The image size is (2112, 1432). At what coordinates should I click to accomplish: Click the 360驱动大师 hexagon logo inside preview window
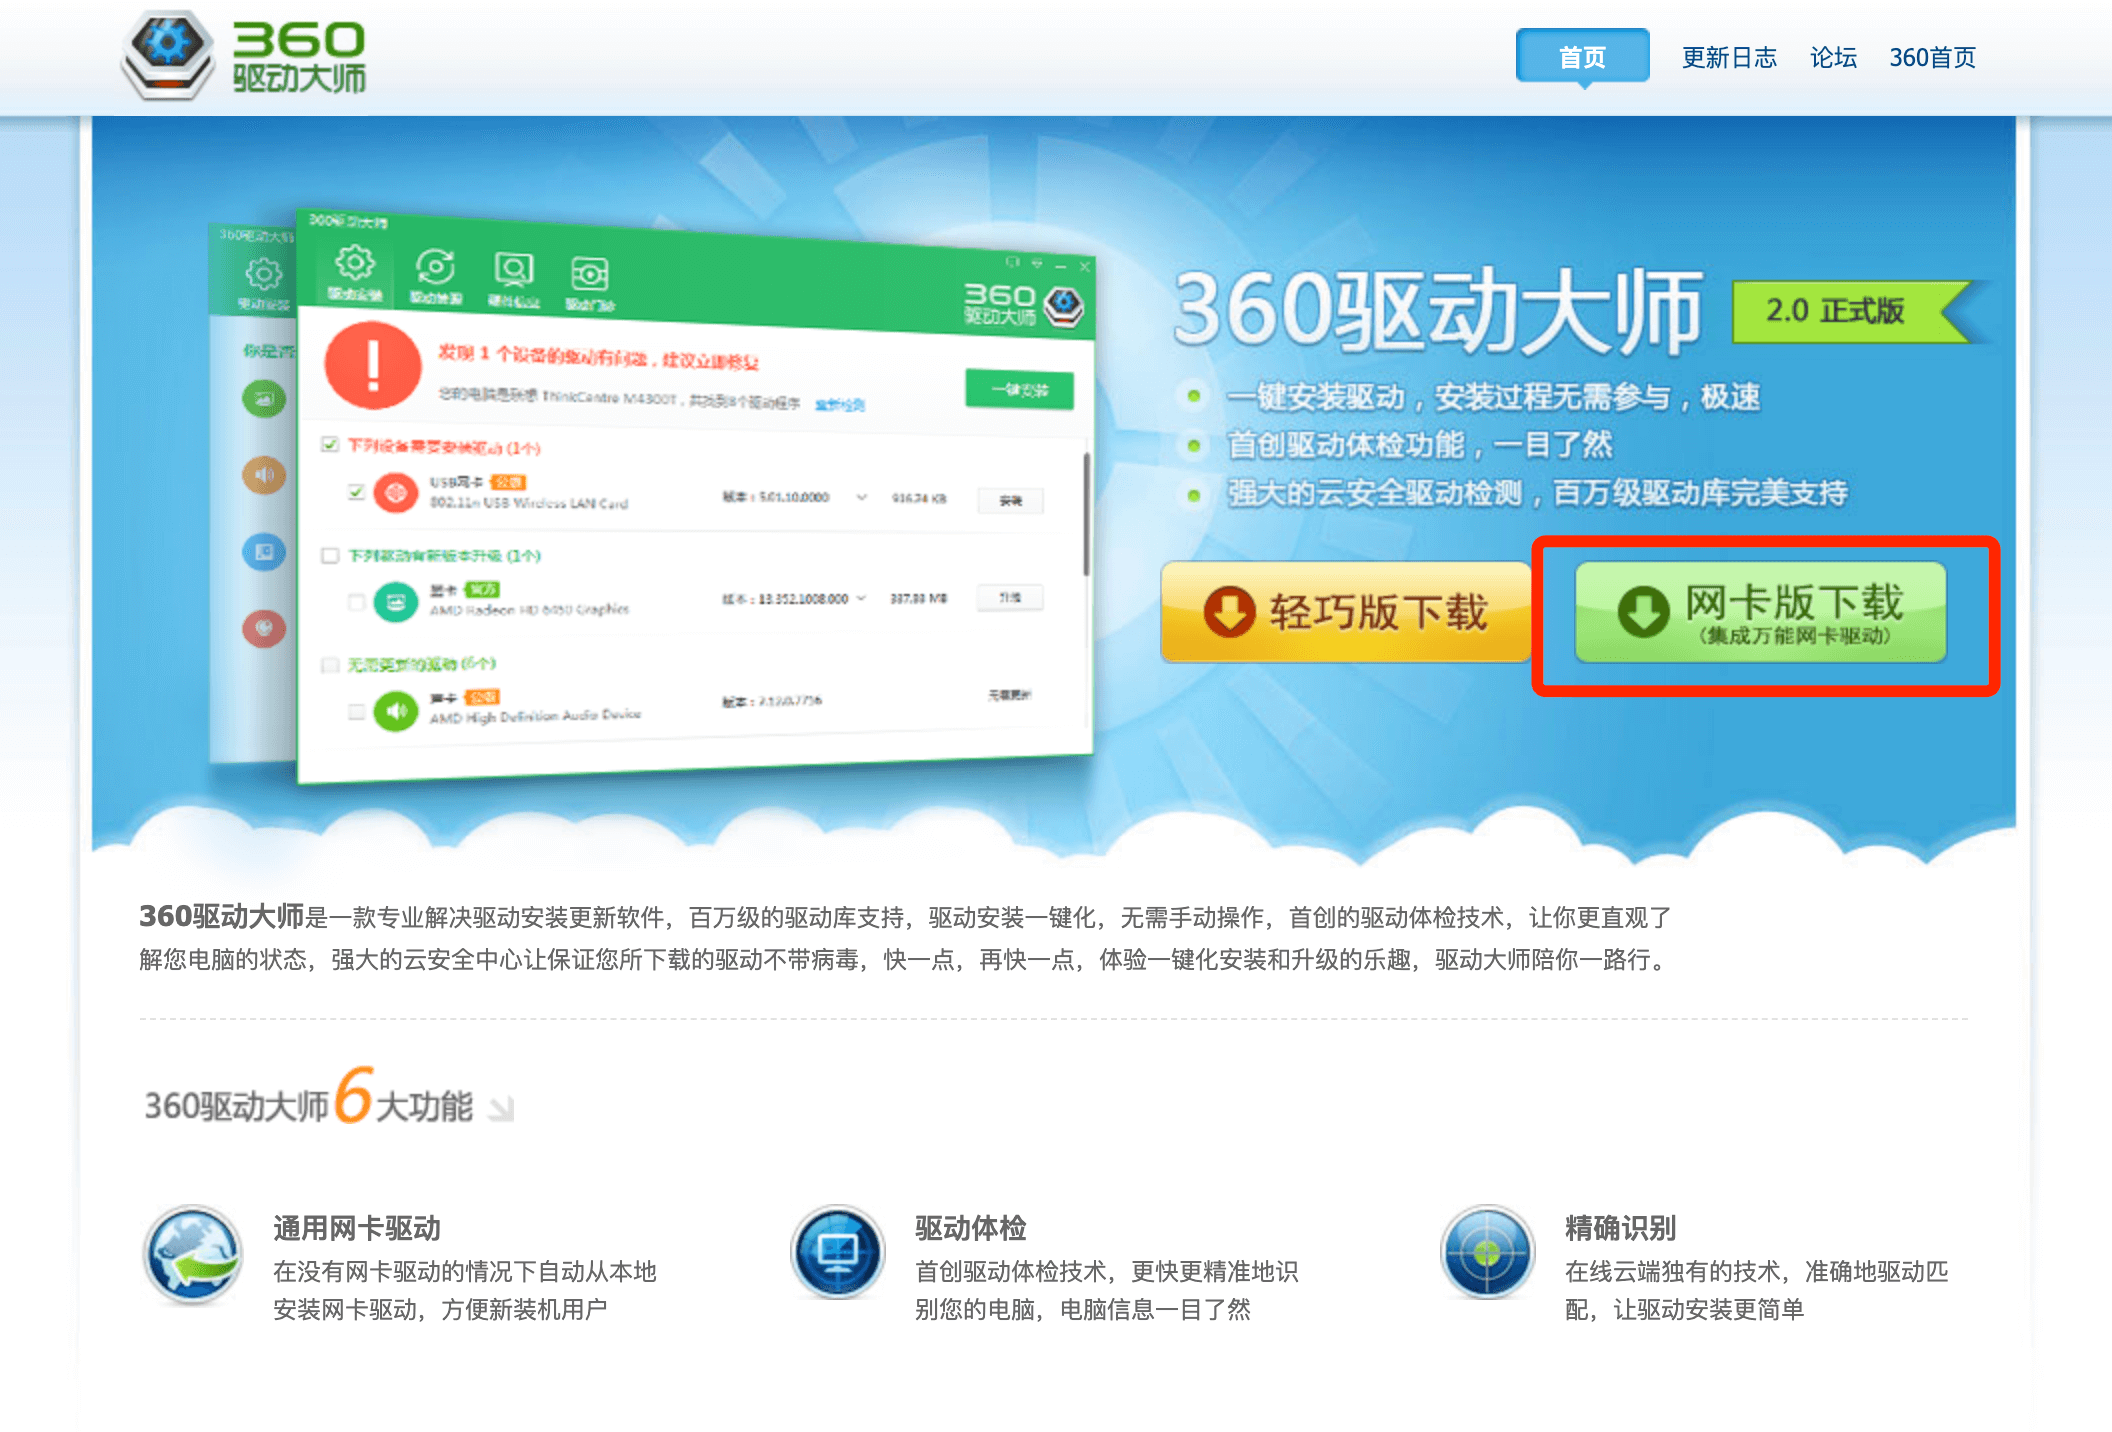coord(1063,305)
